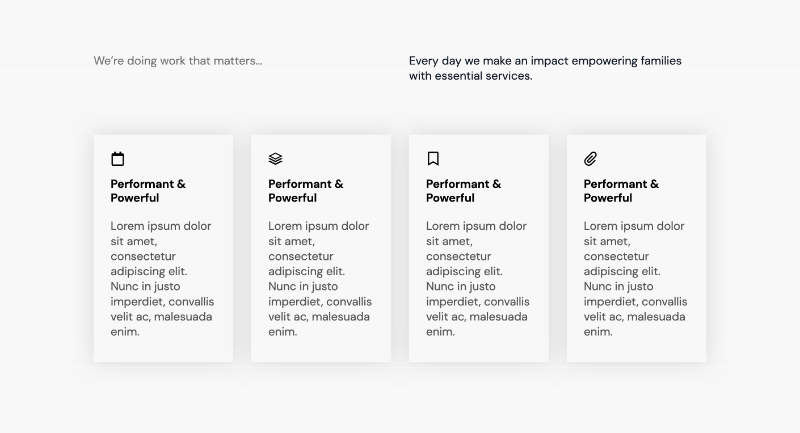Image resolution: width=800 pixels, height=433 pixels.
Task: Click the bookmark icon
Action: click(x=433, y=158)
